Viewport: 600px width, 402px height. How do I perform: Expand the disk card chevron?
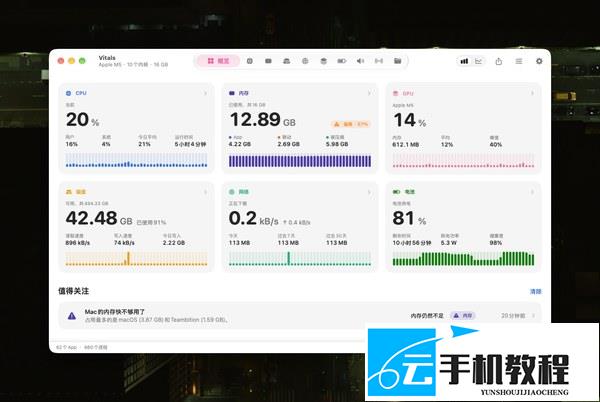[x=205, y=192]
